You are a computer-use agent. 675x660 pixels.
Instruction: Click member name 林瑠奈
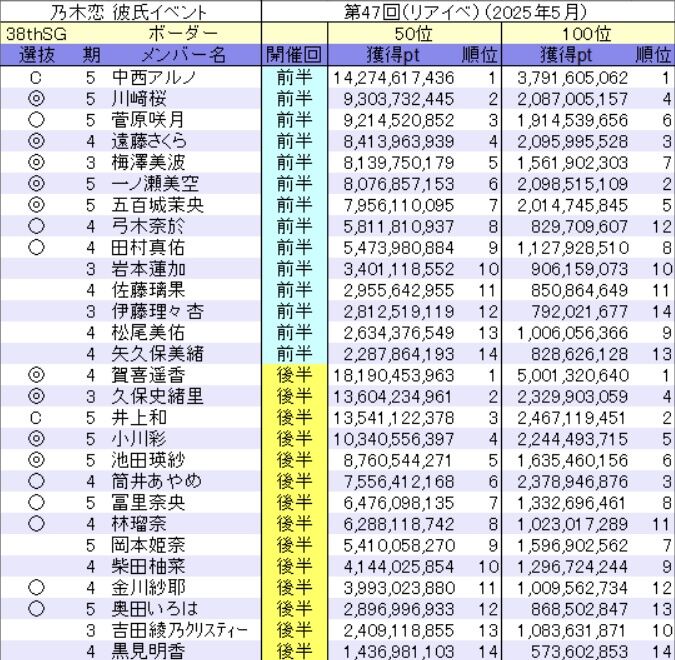click(x=139, y=524)
